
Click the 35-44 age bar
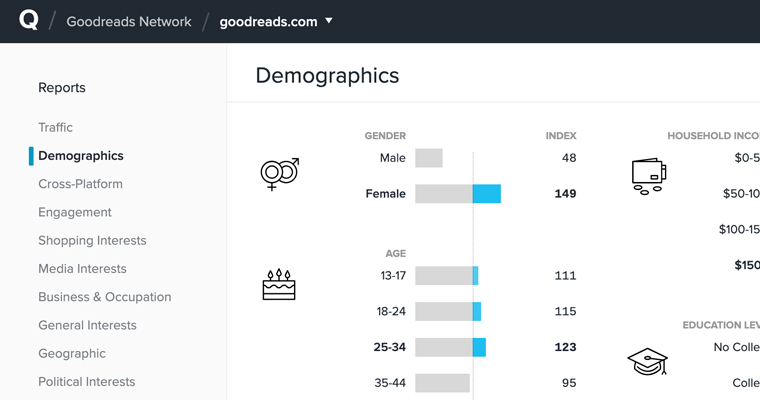click(x=443, y=383)
